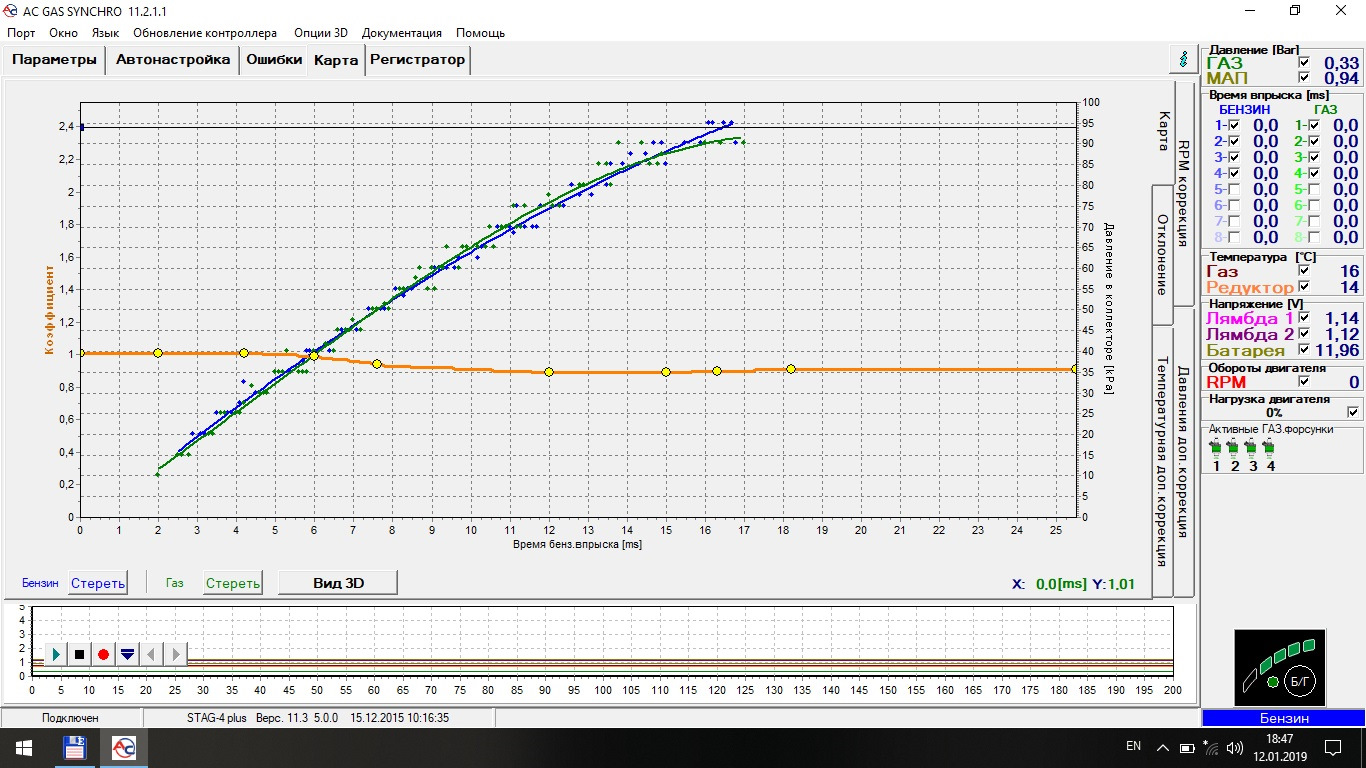Select the yellow map point at 2 ms

[158, 353]
